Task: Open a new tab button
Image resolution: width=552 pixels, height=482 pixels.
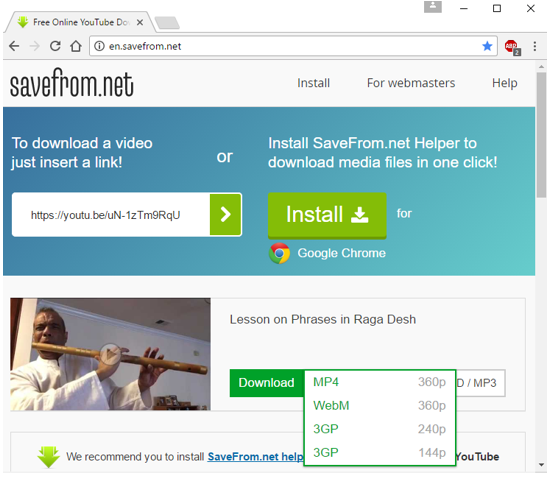Action: click(167, 23)
